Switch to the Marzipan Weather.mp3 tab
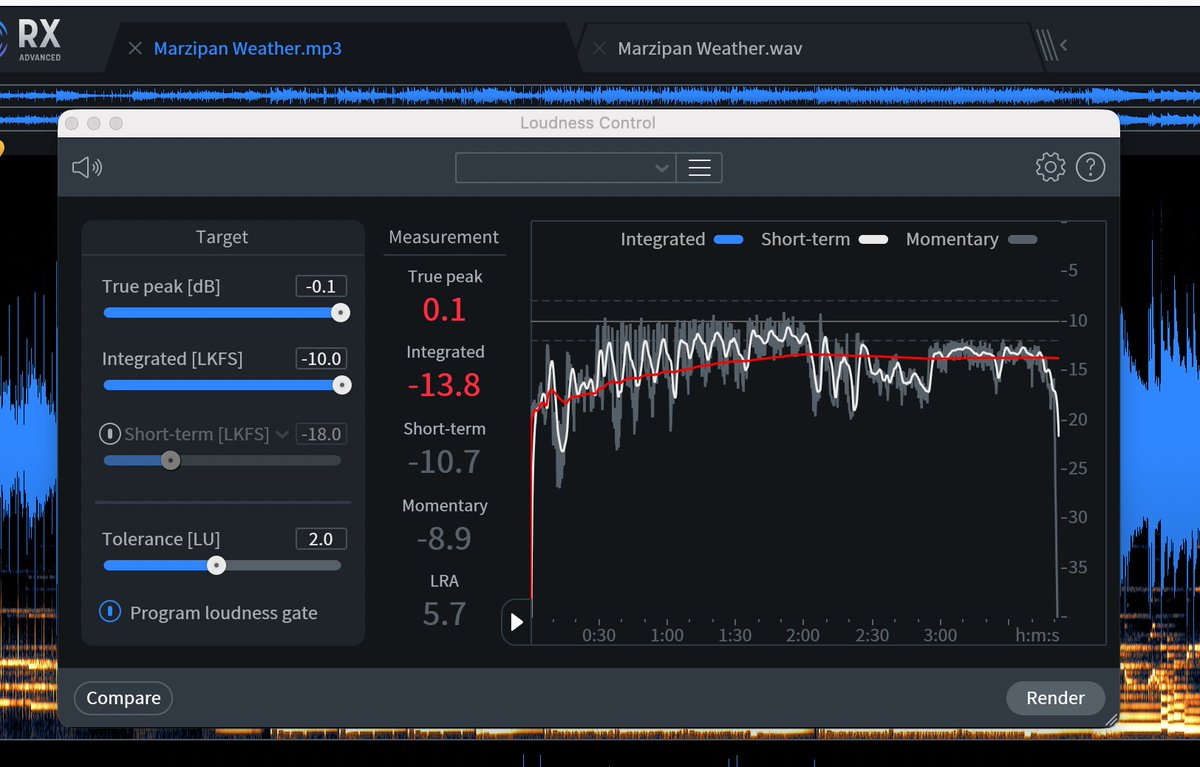This screenshot has width=1200, height=767. tap(247, 48)
